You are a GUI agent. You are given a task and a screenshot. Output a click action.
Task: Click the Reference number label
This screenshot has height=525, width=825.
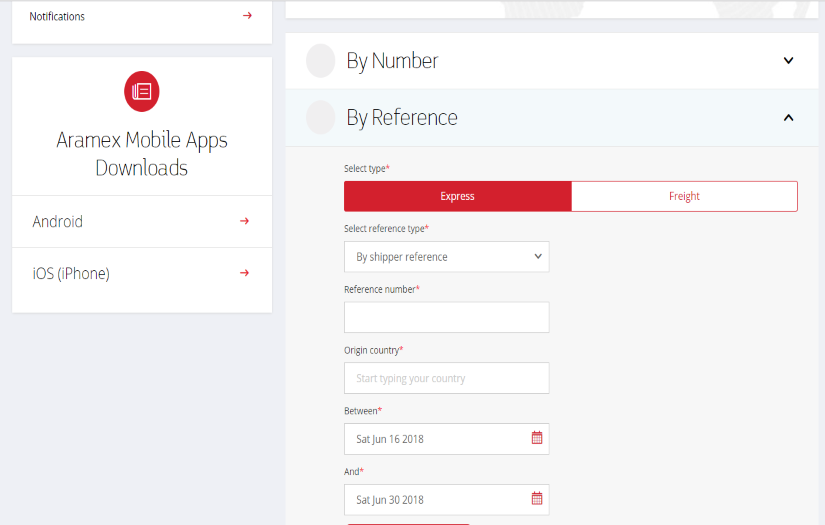[x=381, y=289]
